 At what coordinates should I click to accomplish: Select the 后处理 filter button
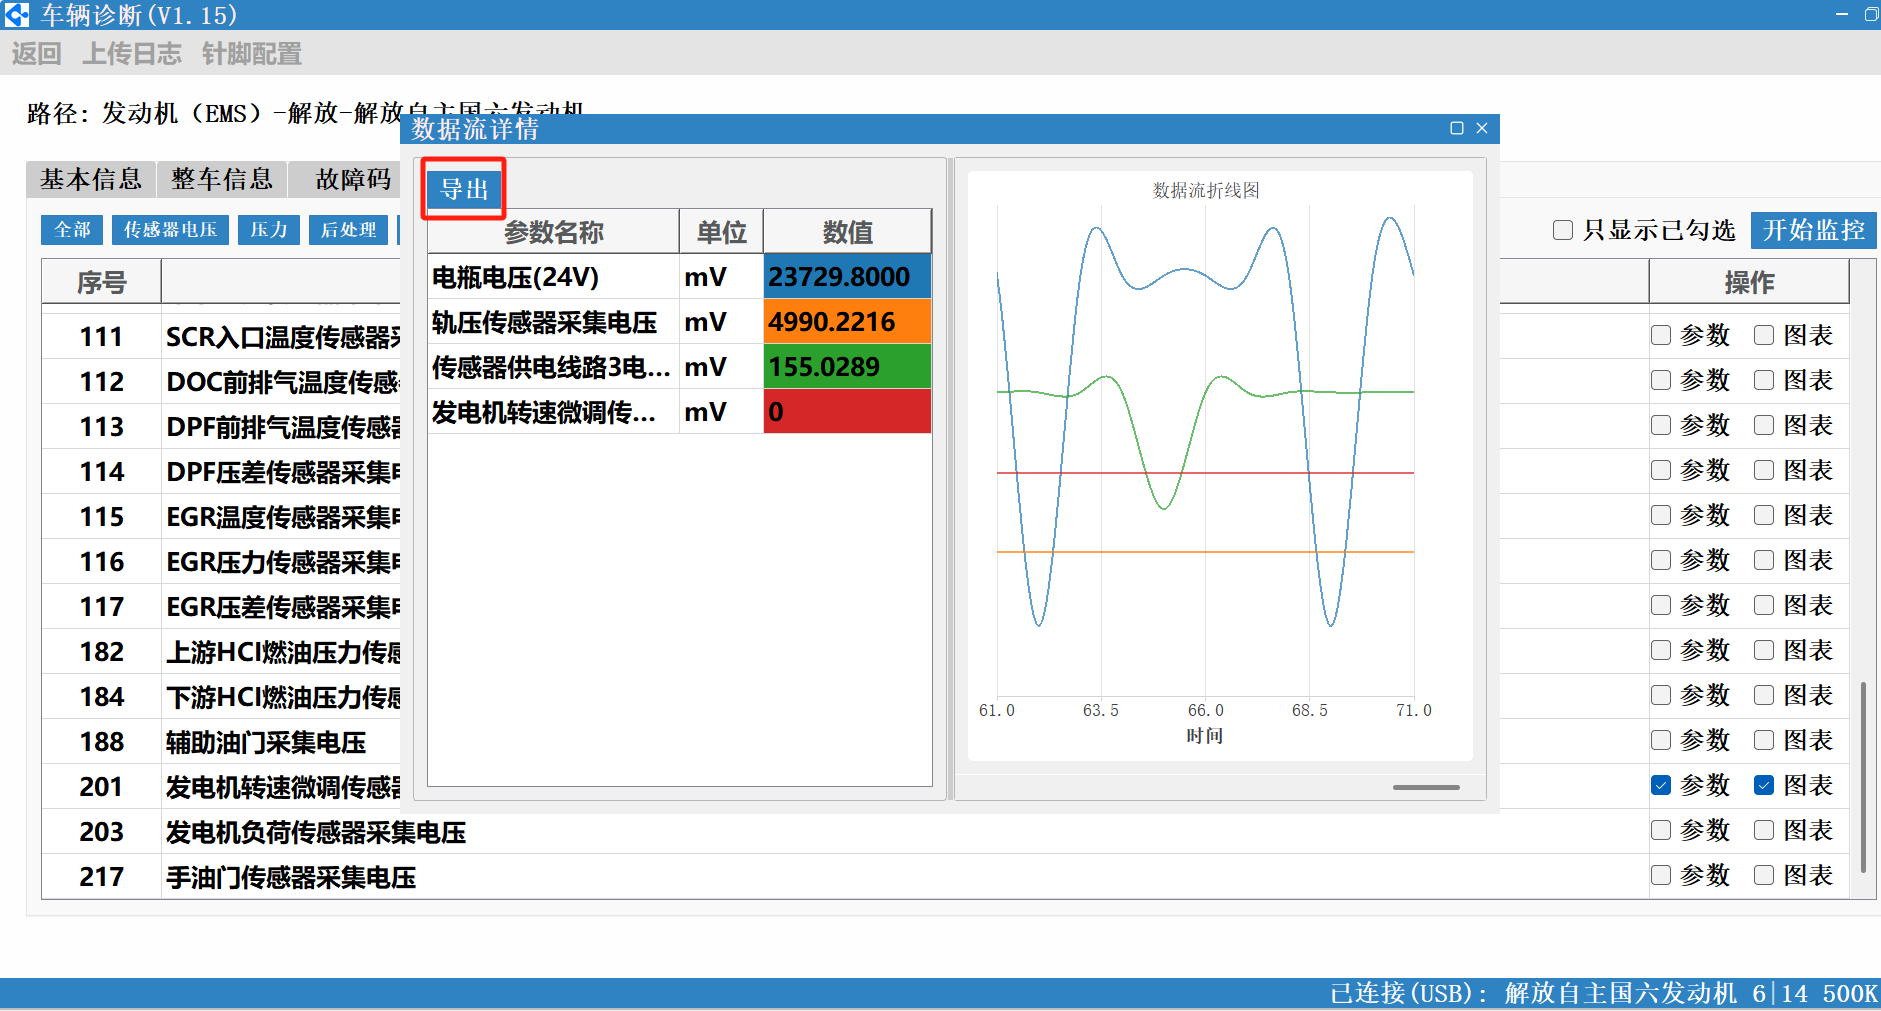click(x=348, y=230)
